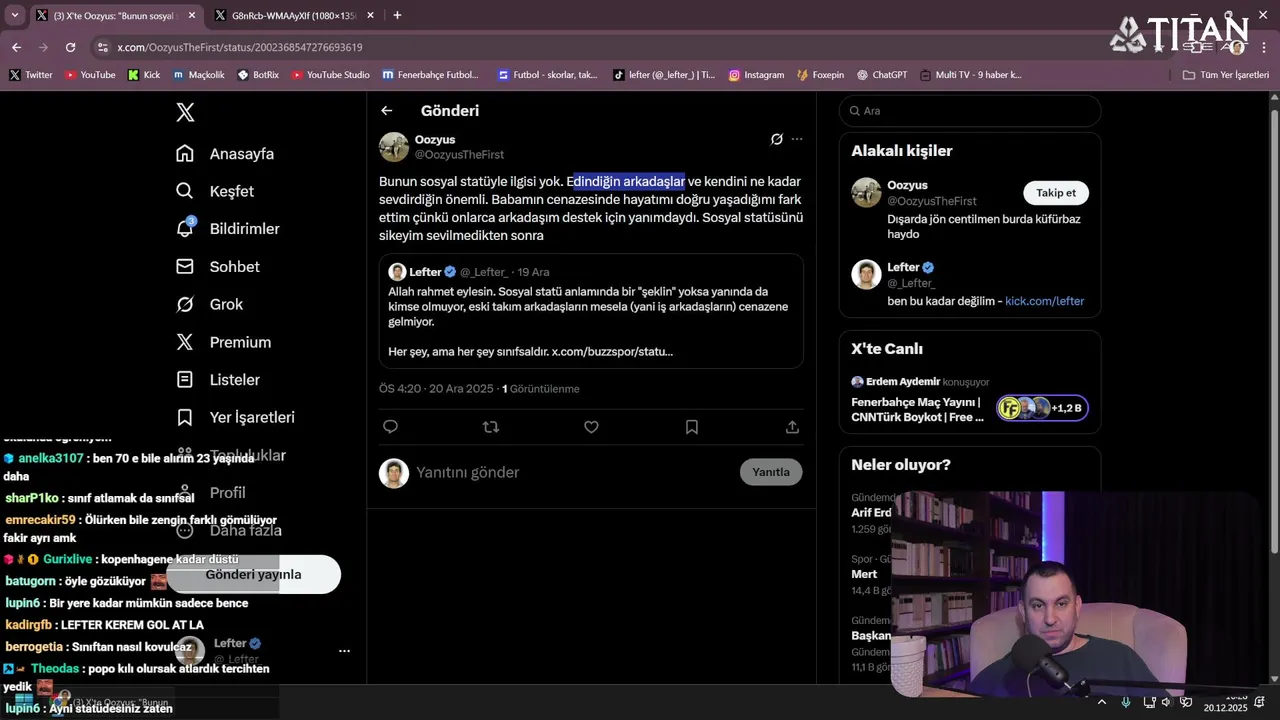The width and height of the screenshot is (1280, 720).
Task: Open x.com/buzzspor link in quoted post
Action: tap(612, 352)
